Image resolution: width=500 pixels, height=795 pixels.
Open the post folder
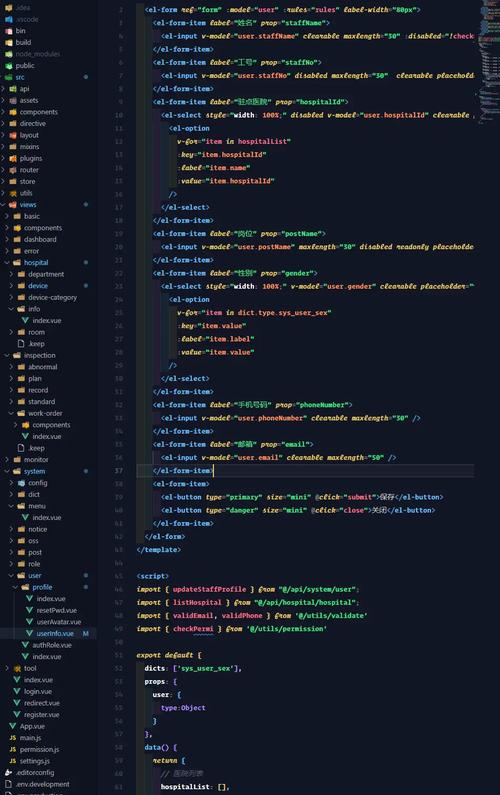tap(35, 552)
